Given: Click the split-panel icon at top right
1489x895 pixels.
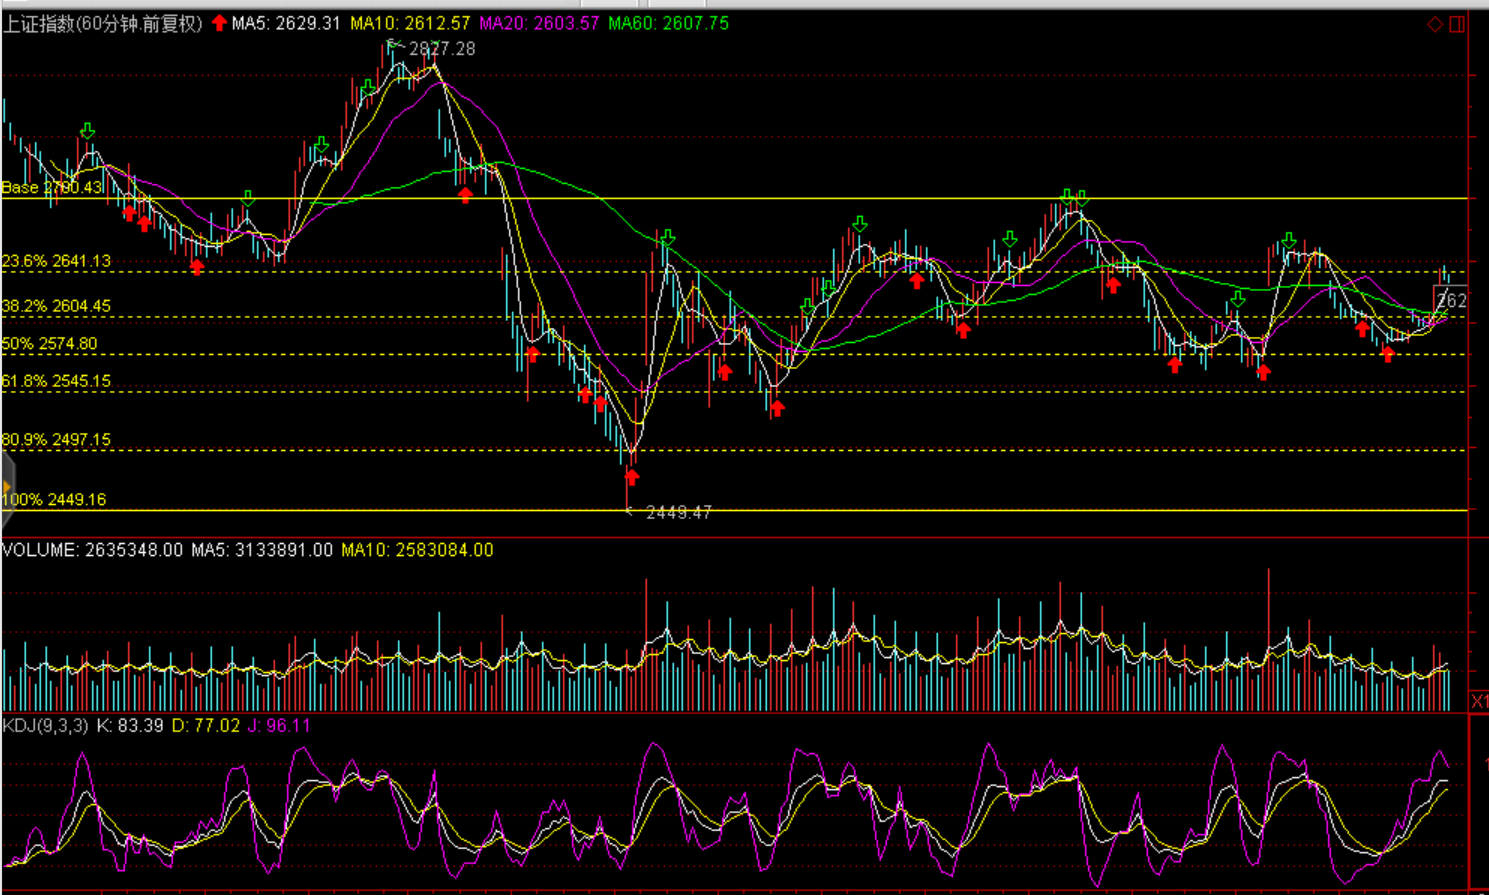Looking at the screenshot, I should point(1457,24).
